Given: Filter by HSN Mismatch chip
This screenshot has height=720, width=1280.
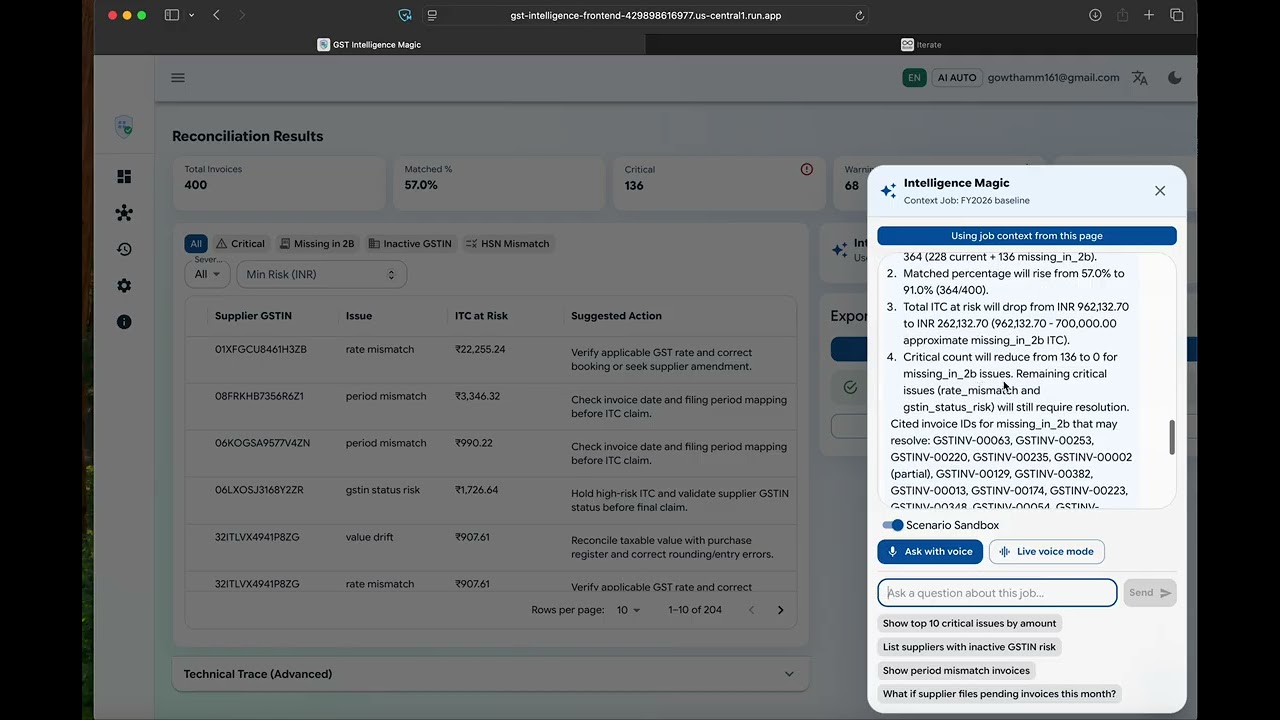Looking at the screenshot, I should 507,244.
